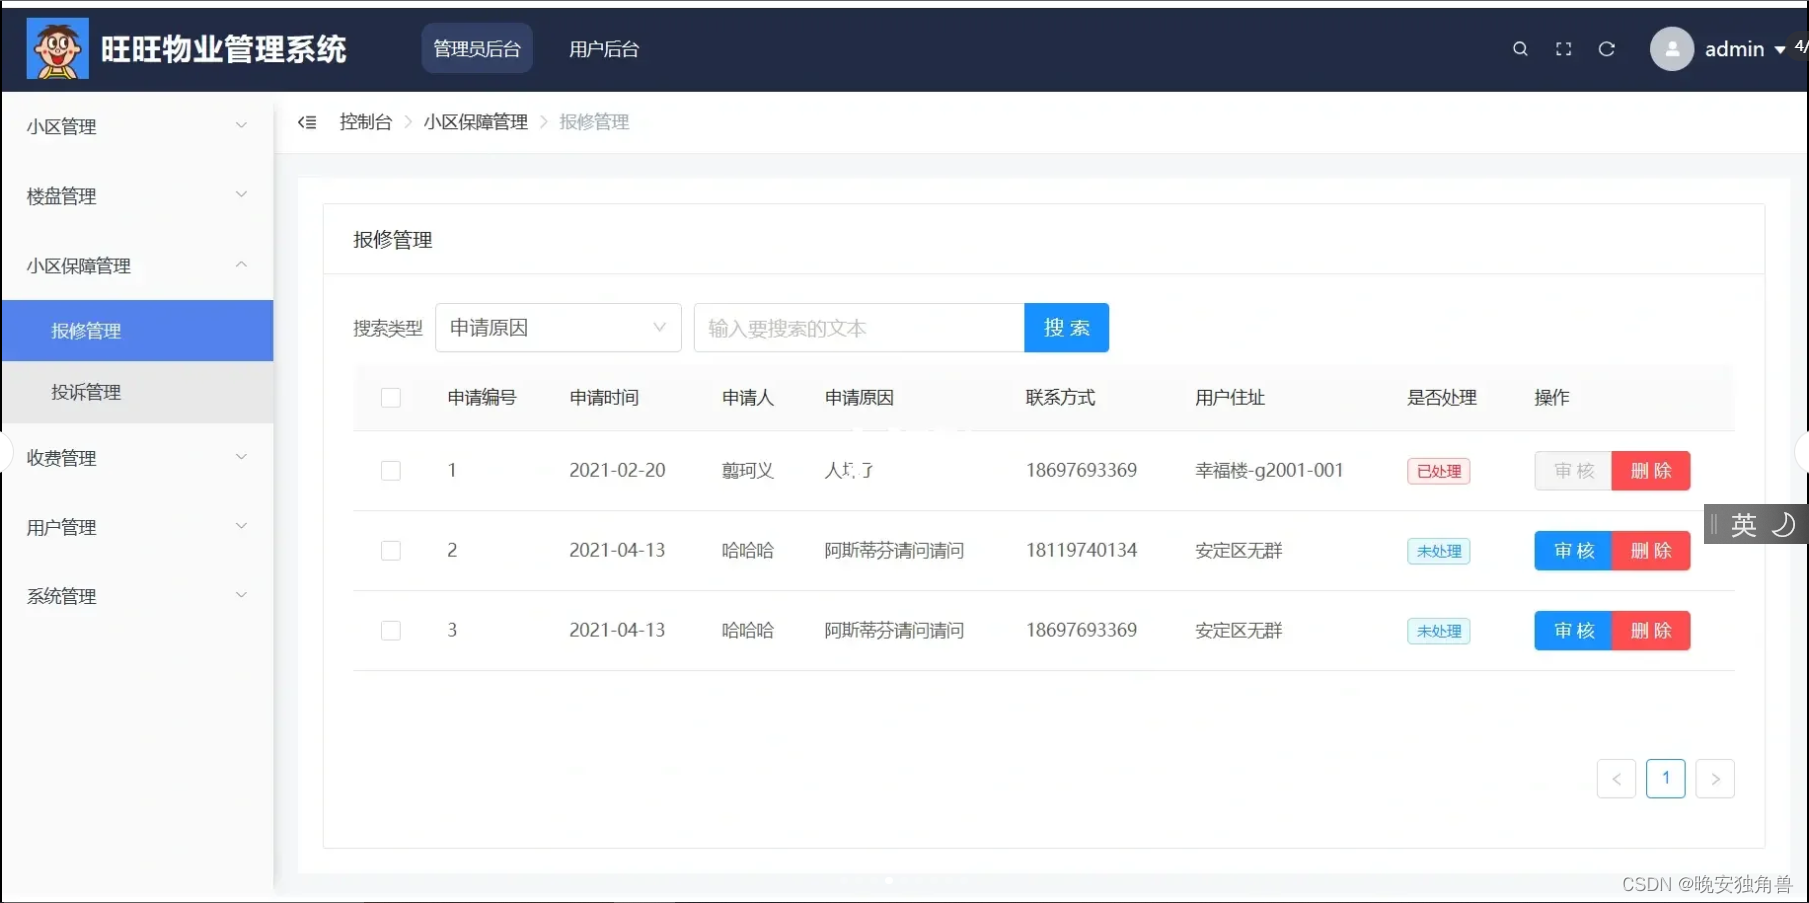Check the select-all checkbox in table header
This screenshot has width=1809, height=903.
click(391, 397)
